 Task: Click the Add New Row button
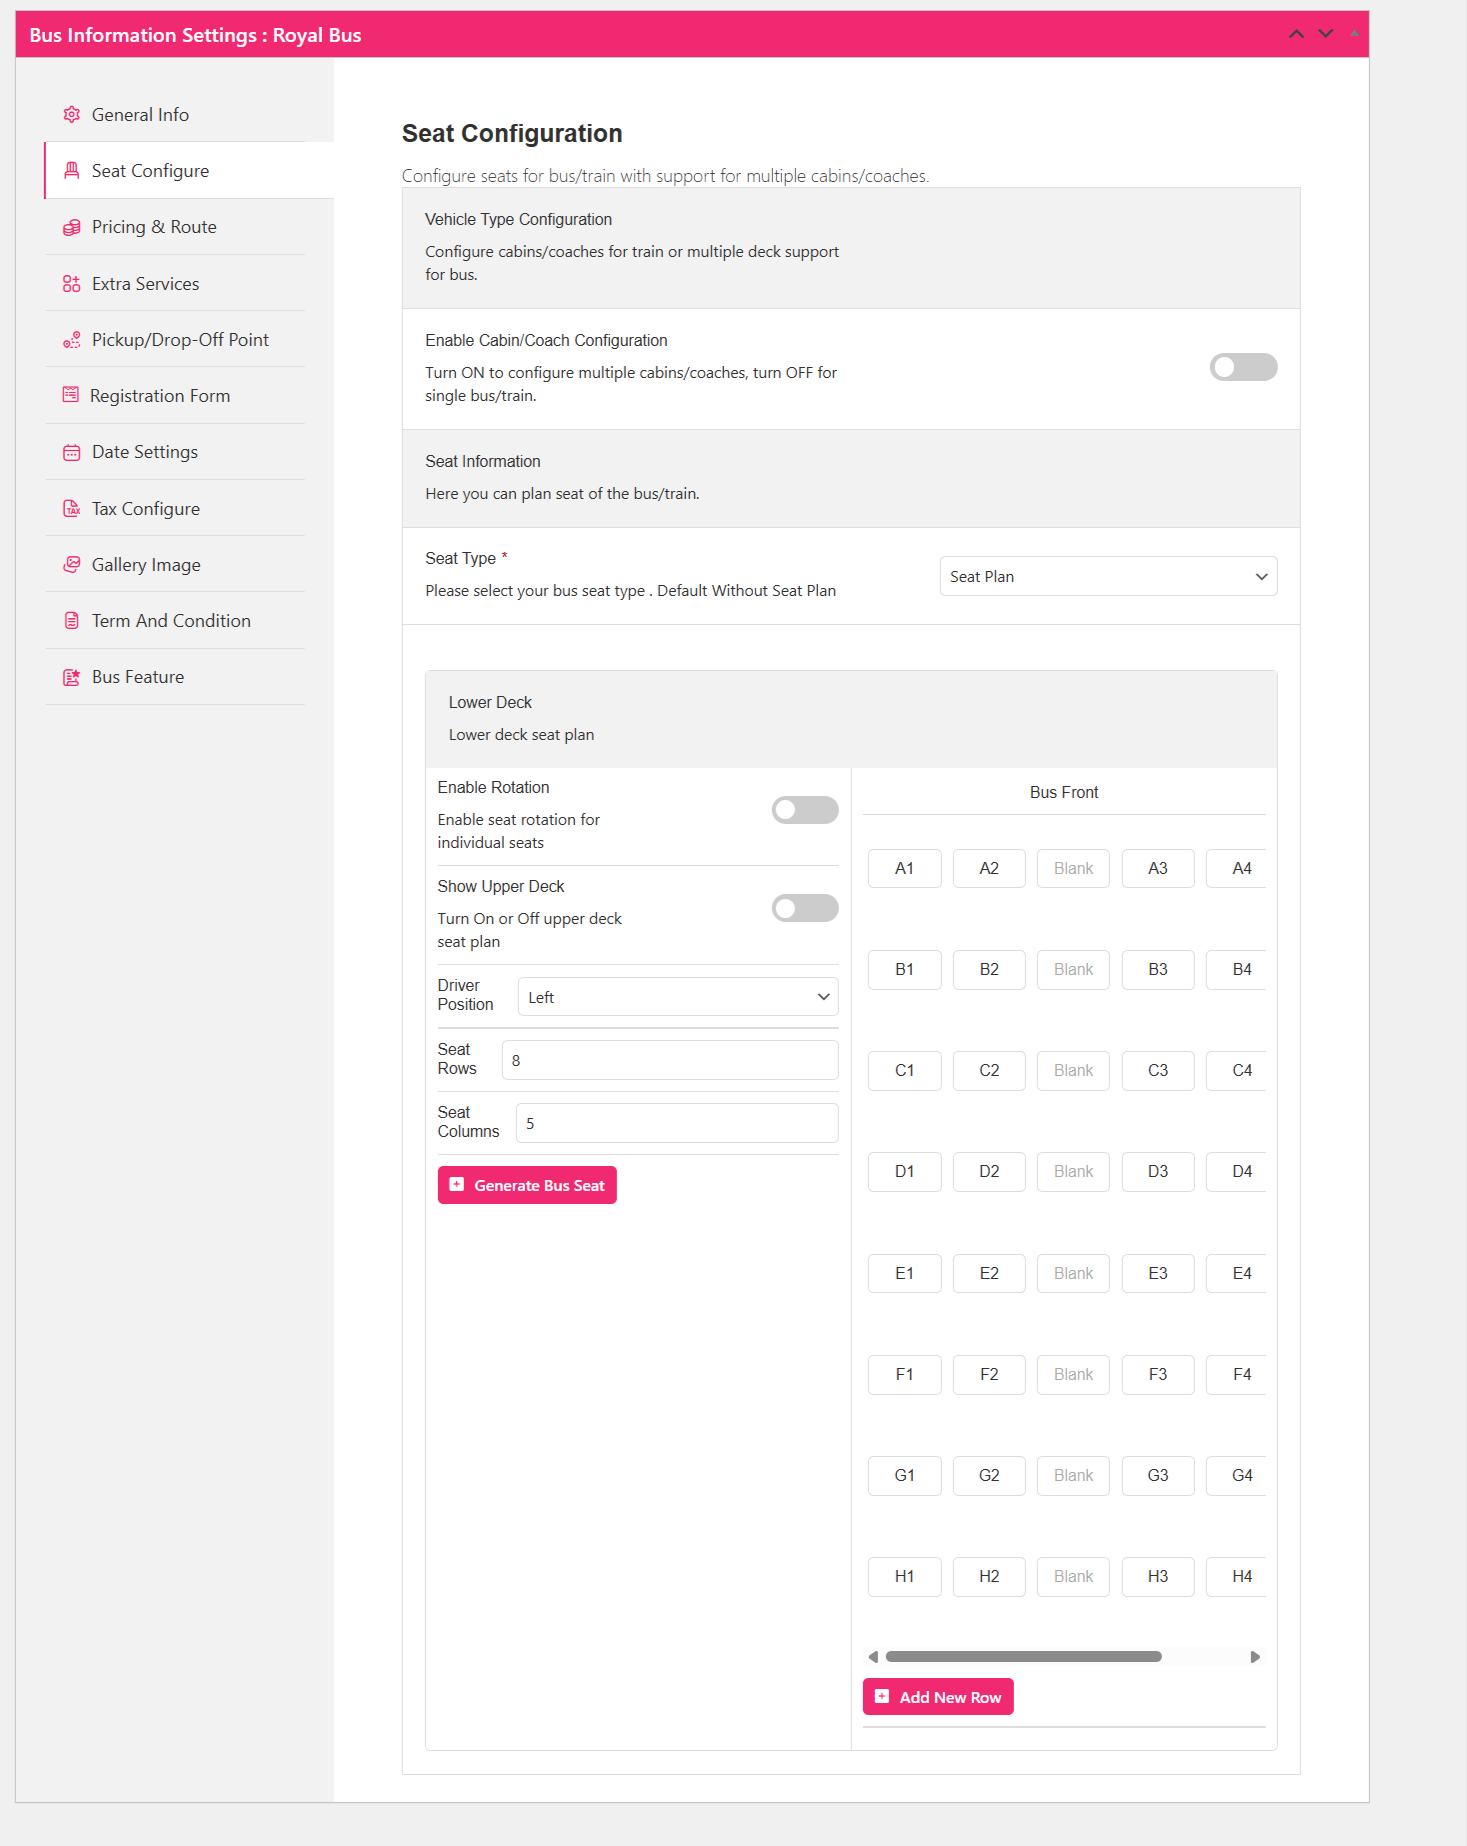(x=938, y=1697)
